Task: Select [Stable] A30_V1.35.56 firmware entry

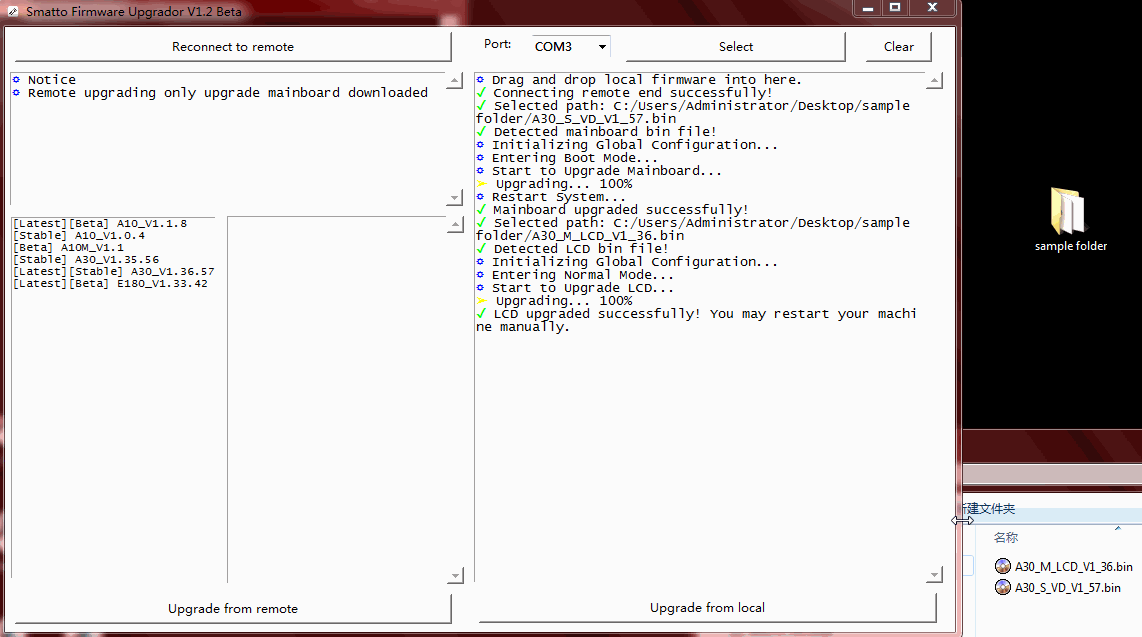Action: (x=86, y=259)
